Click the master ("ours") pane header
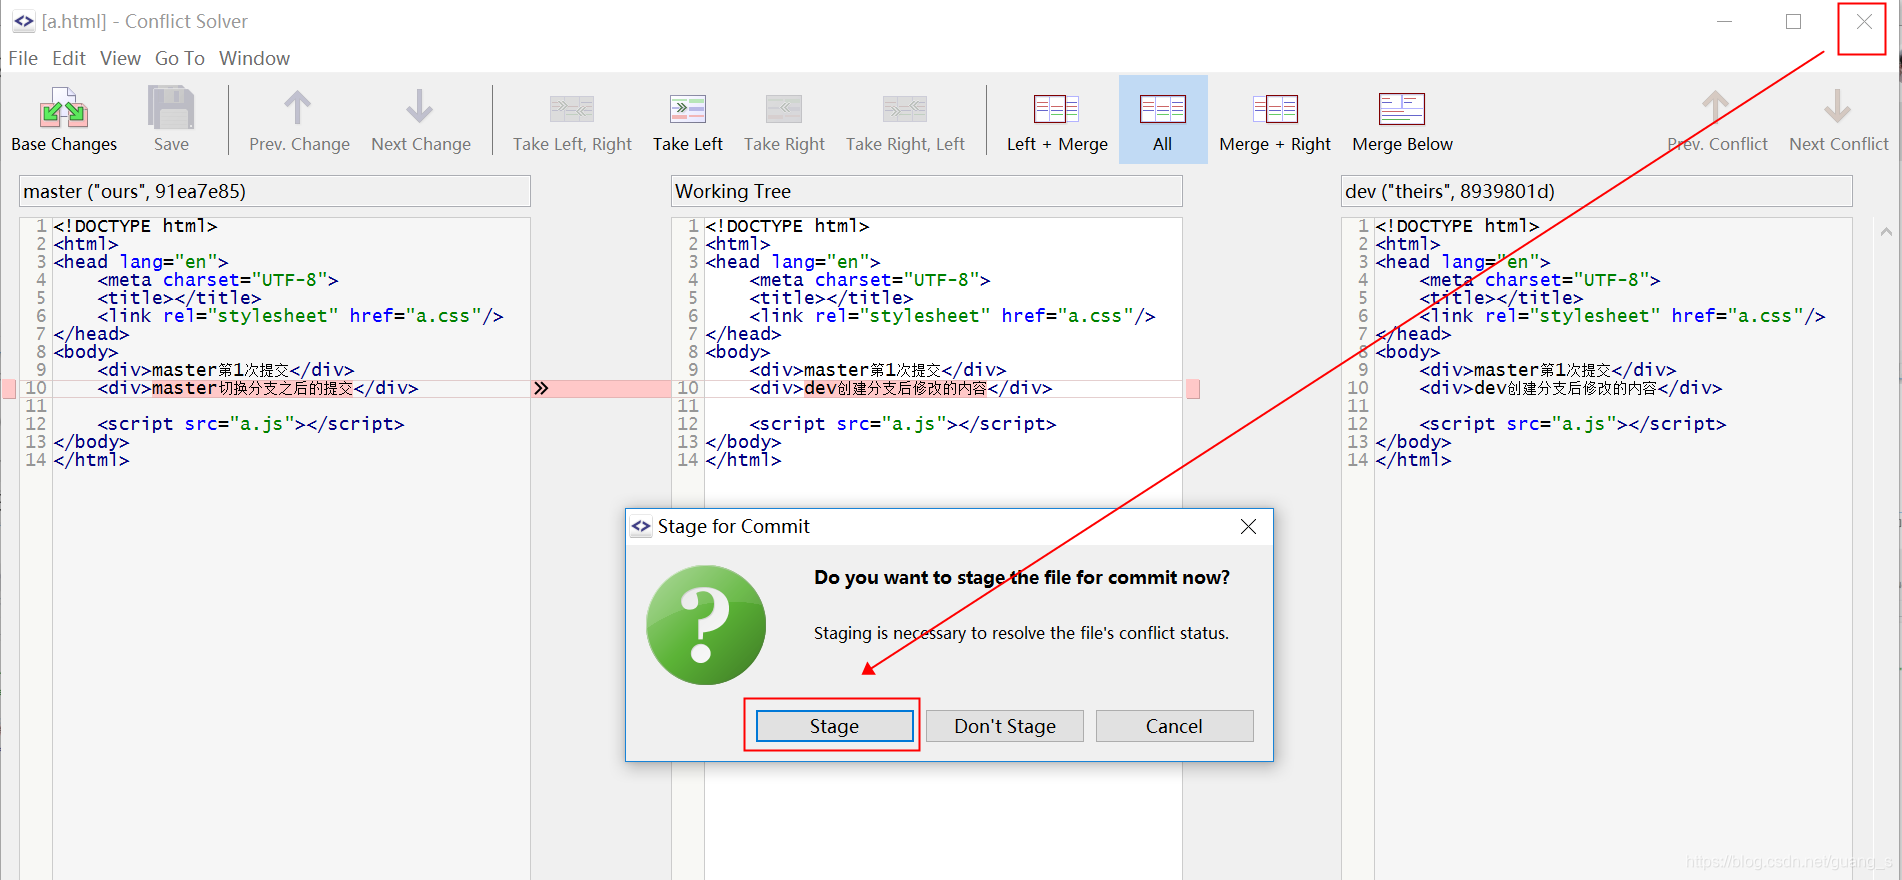Viewport: 1902px width, 880px height. (275, 191)
